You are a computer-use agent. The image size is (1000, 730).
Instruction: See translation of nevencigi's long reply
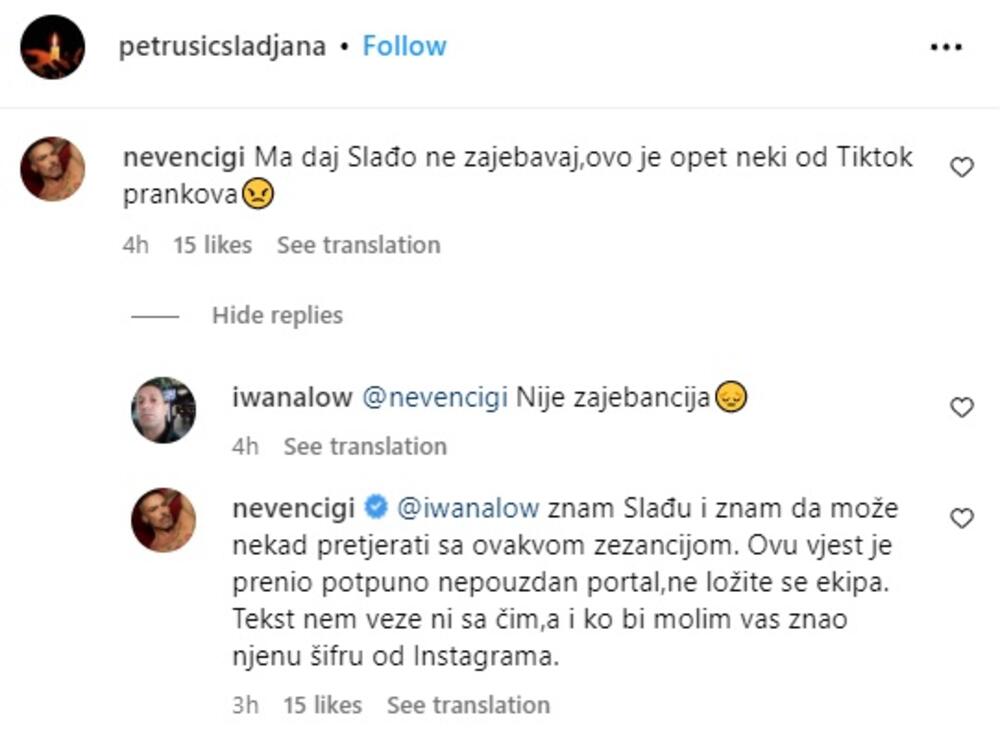click(468, 705)
